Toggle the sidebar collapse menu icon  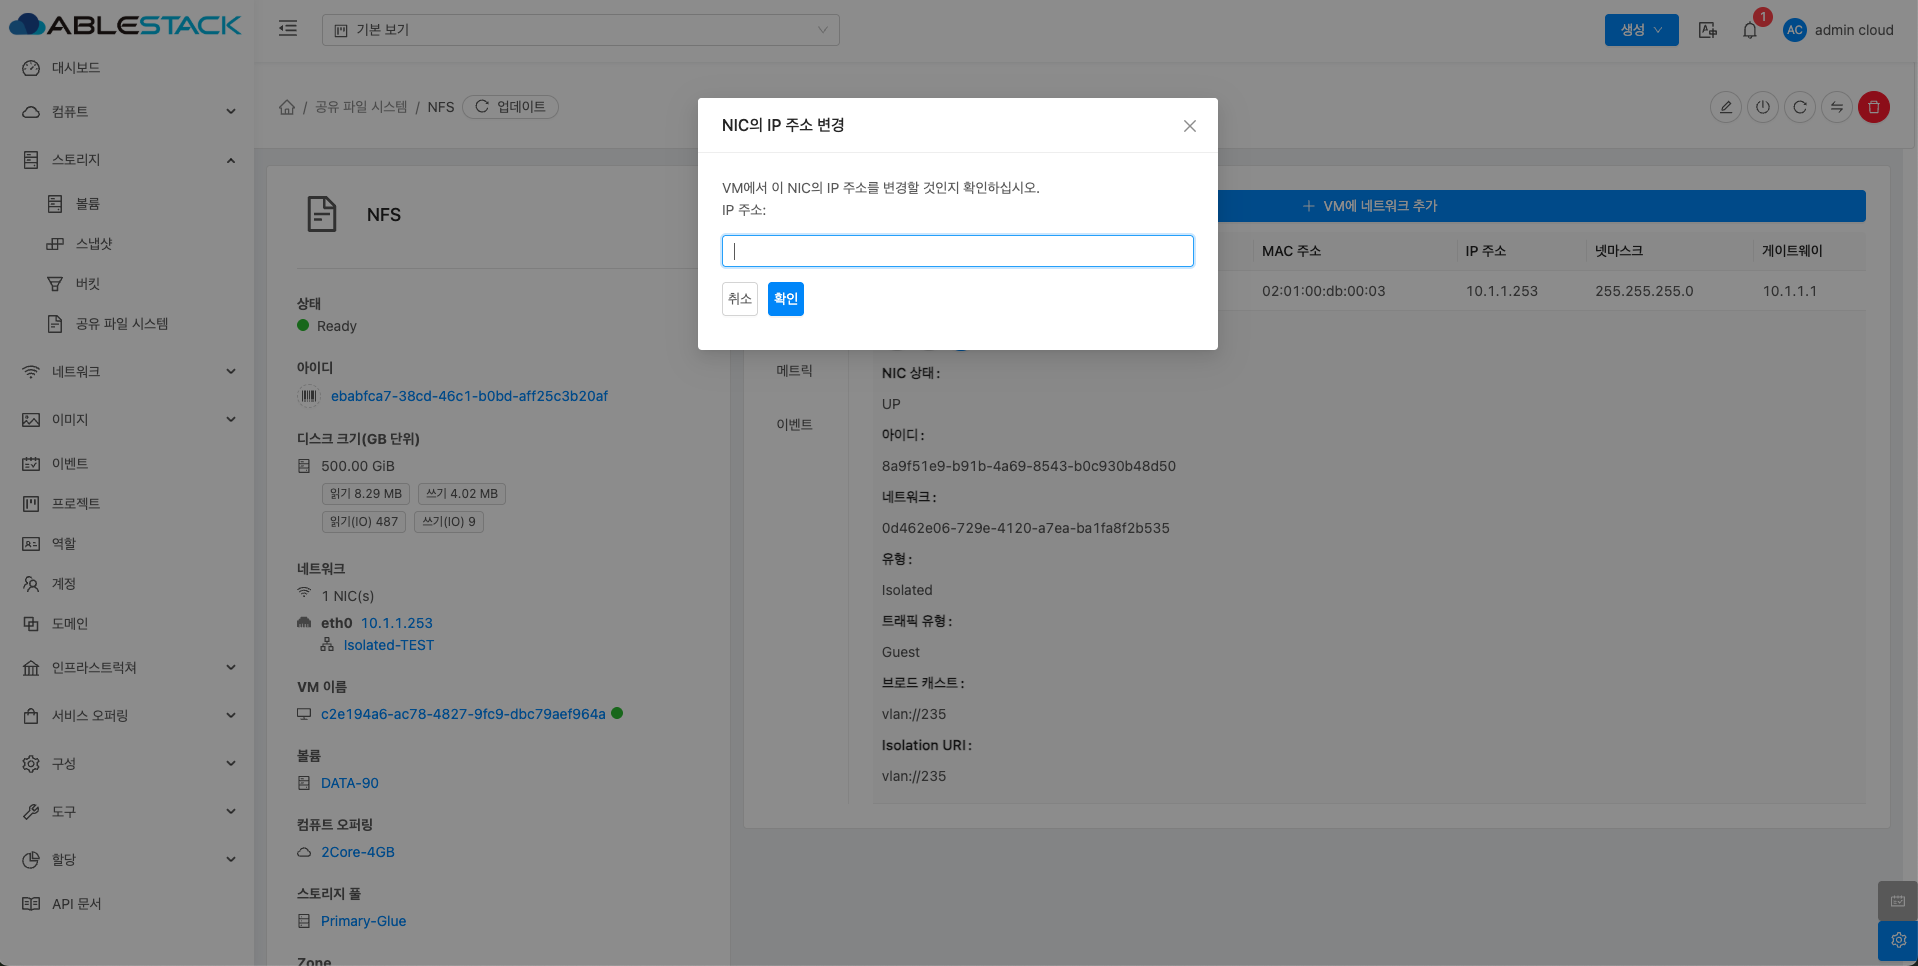(288, 29)
